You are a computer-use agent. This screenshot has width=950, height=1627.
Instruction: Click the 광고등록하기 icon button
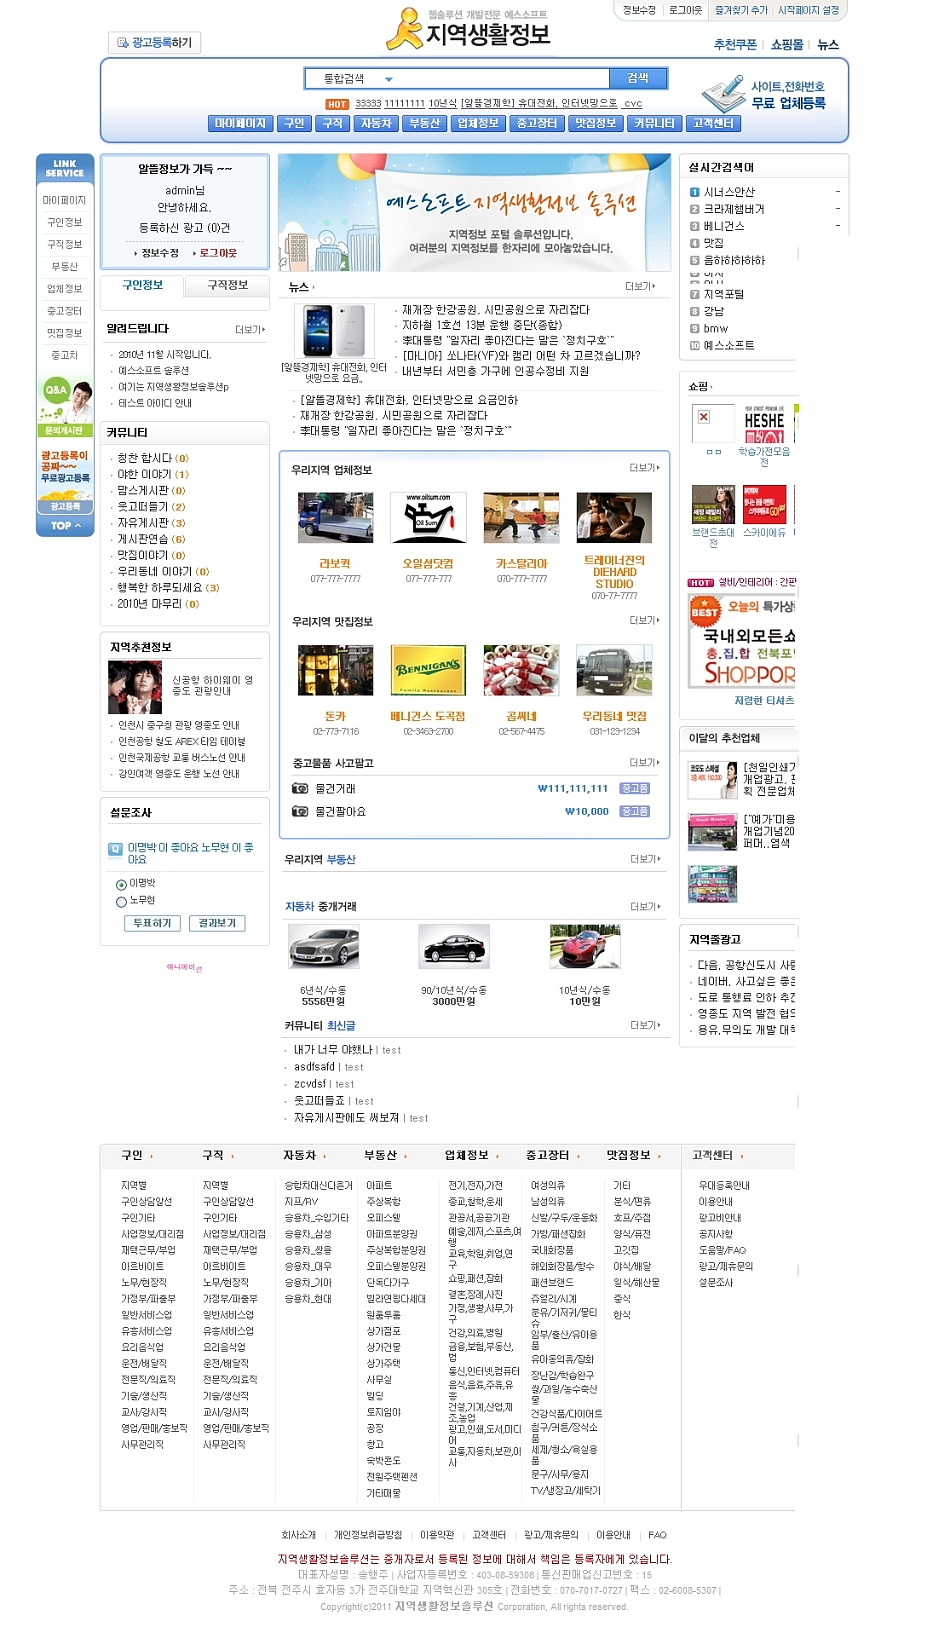(154, 42)
